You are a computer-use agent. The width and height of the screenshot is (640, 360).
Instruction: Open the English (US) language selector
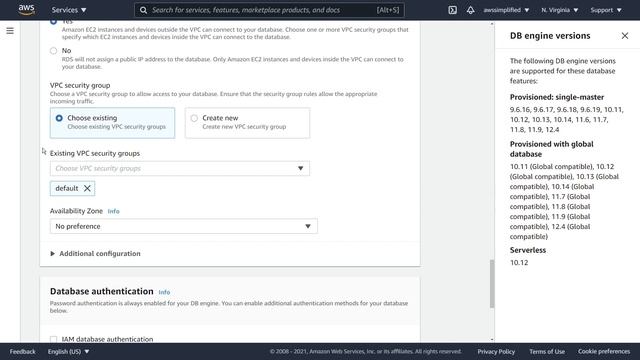68,351
